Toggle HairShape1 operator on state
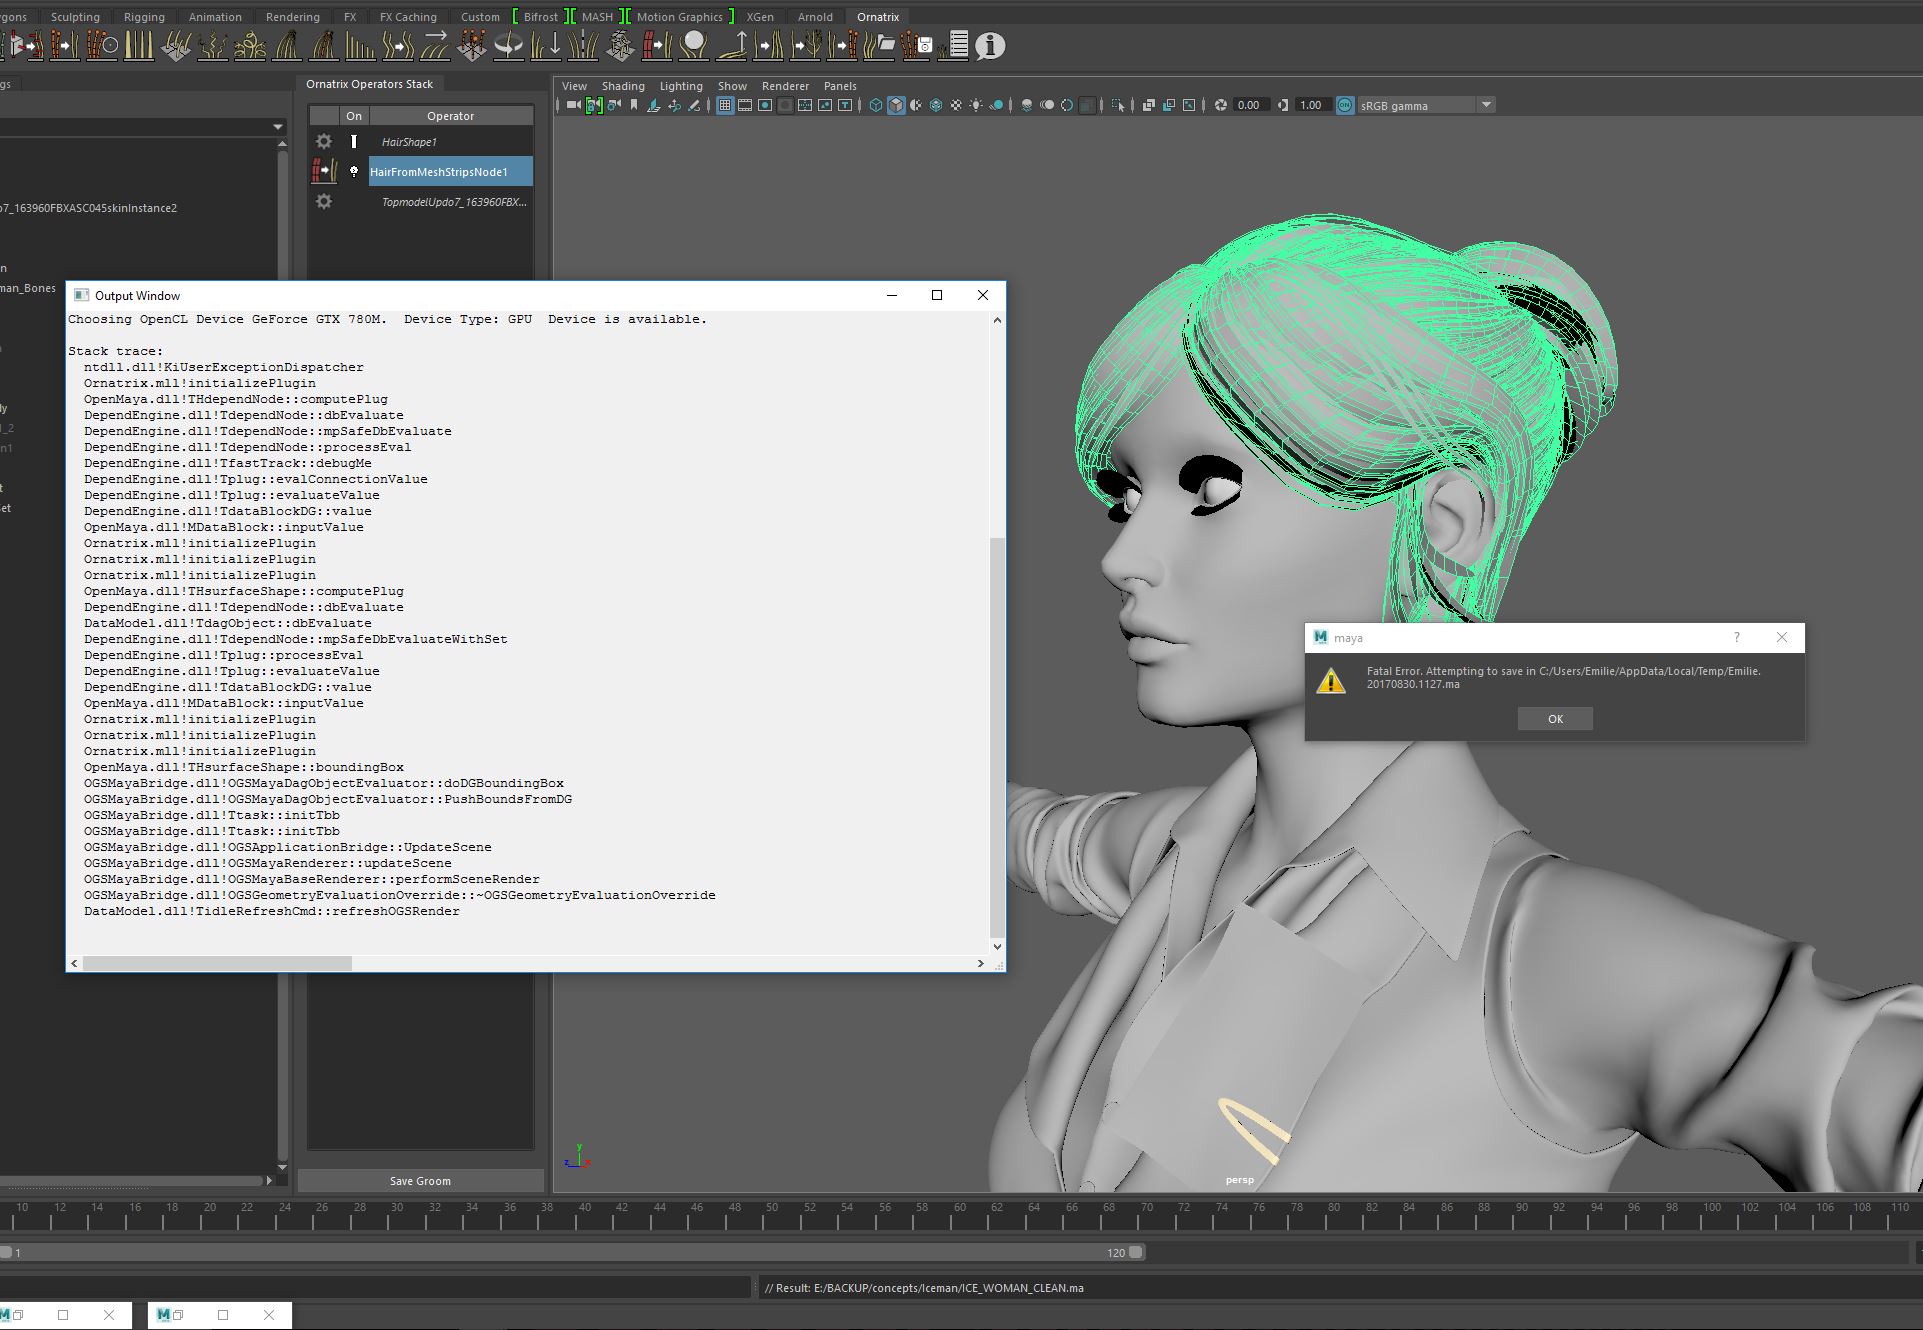 [354, 142]
